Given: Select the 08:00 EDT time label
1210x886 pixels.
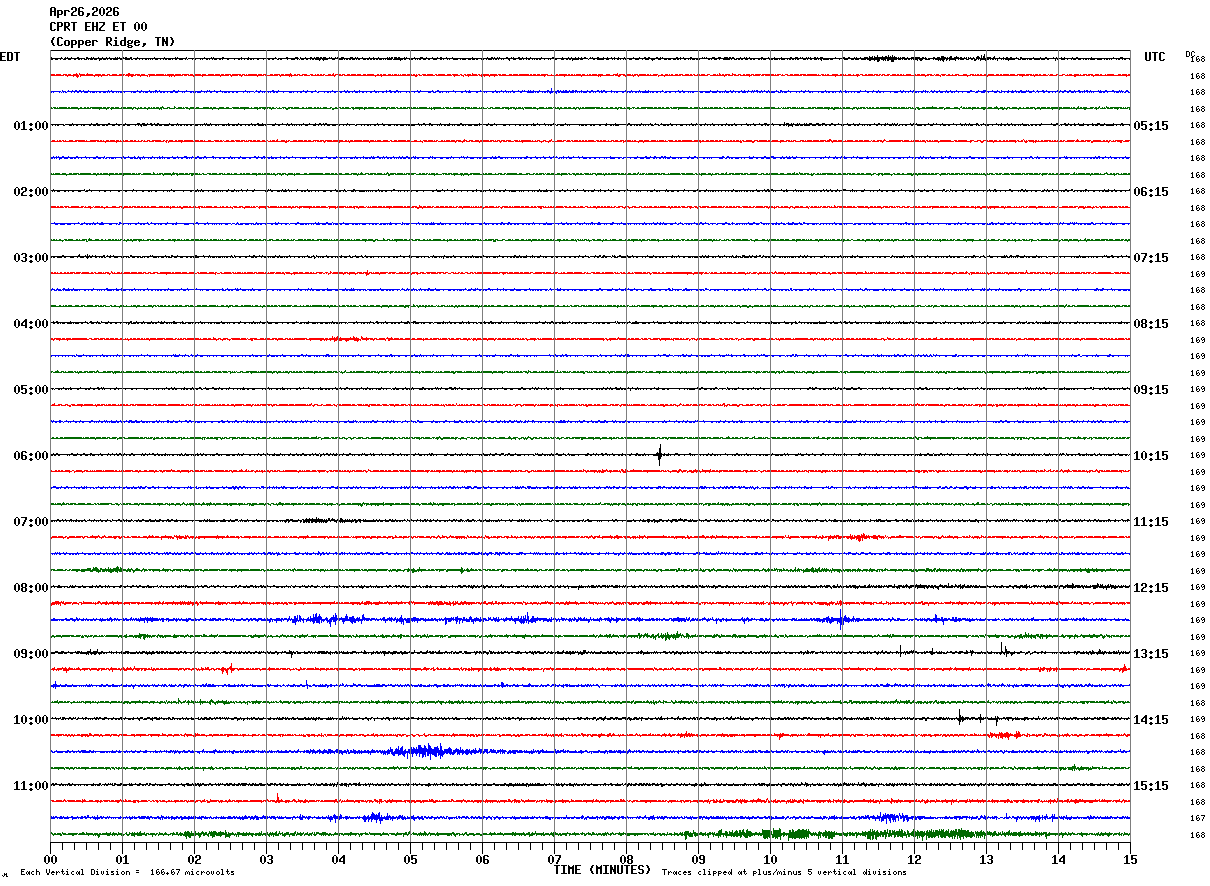Looking at the screenshot, I should (31, 588).
